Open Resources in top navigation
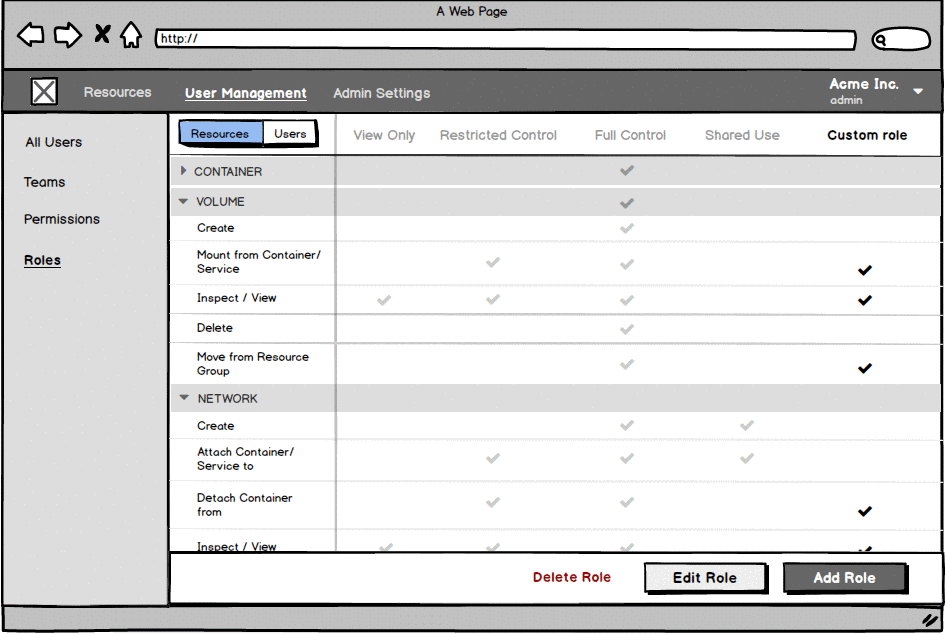 pyautogui.click(x=117, y=92)
